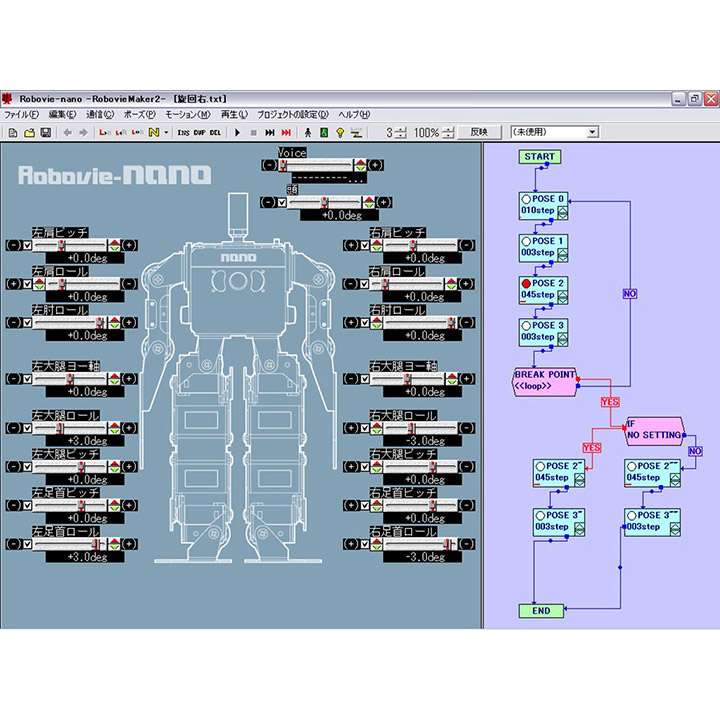Click the red fast-forward toolbar icon
Screen dimensions: 720x720
286,132
